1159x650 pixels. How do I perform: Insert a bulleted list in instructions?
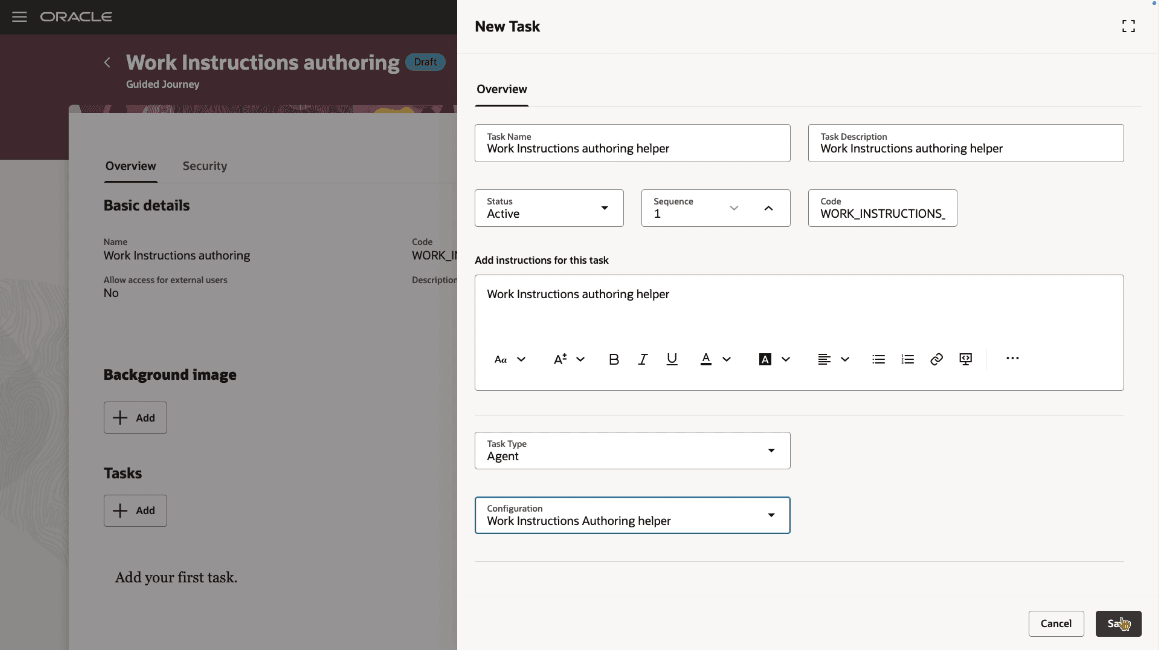pos(878,359)
